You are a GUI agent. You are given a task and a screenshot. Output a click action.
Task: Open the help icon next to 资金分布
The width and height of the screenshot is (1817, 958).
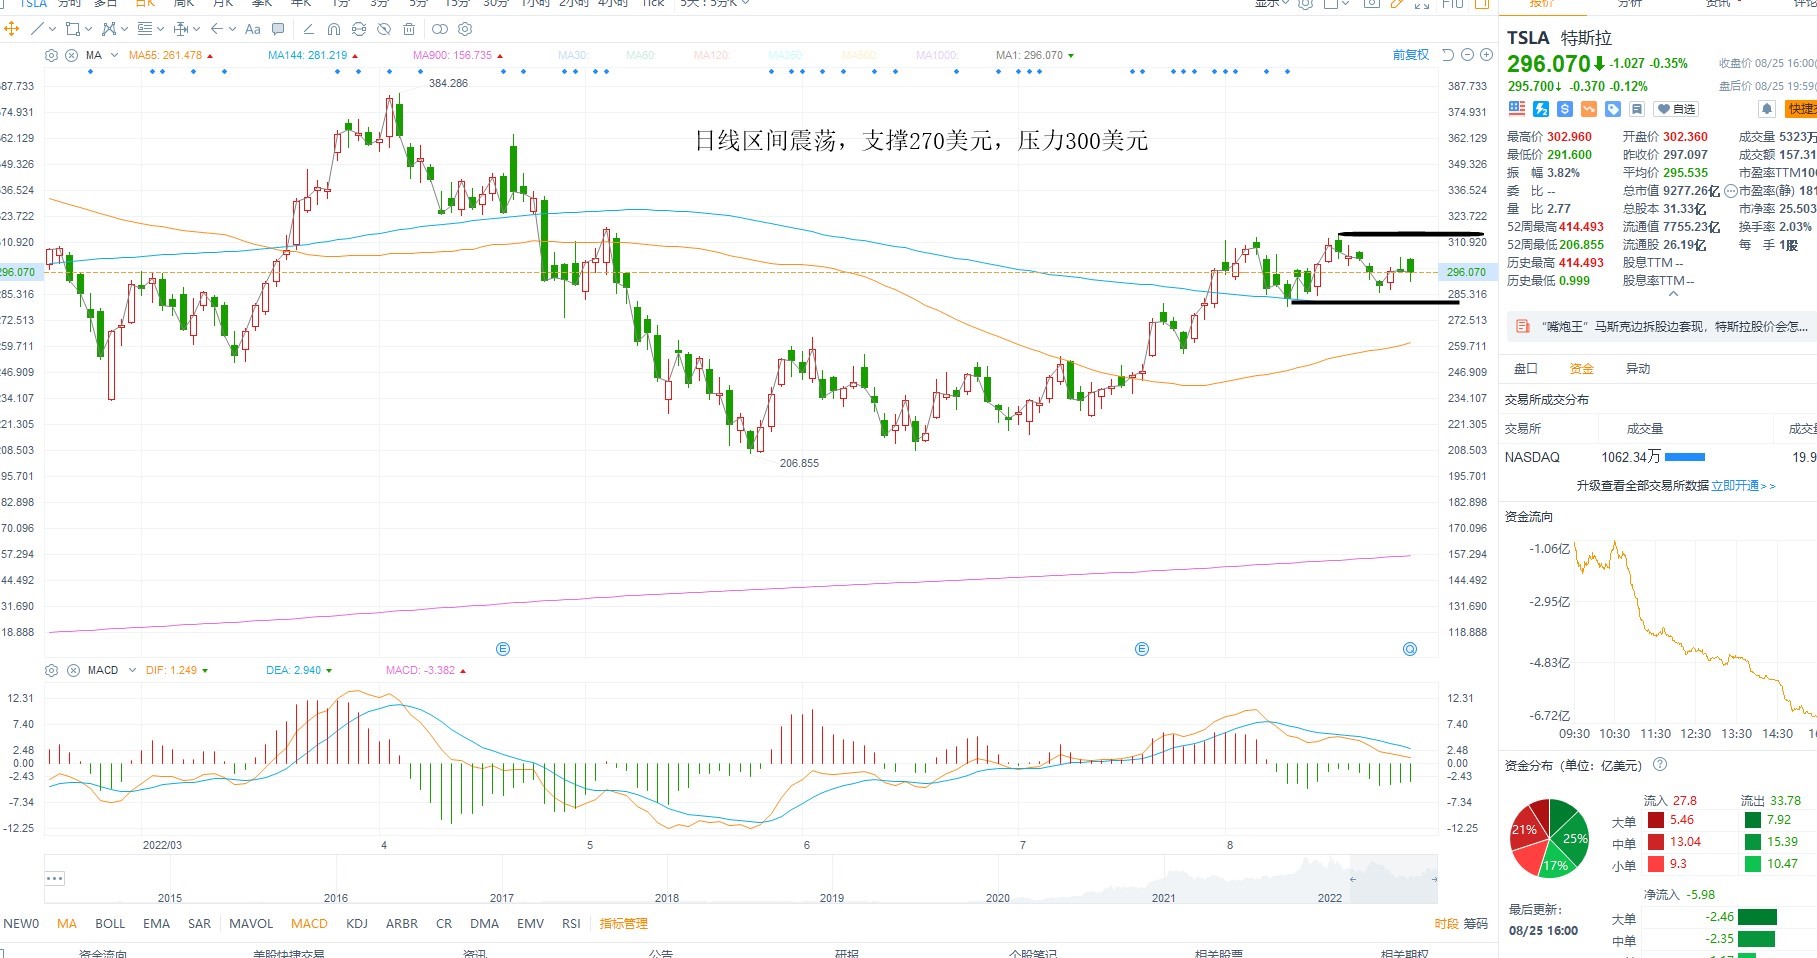pyautogui.click(x=1660, y=765)
